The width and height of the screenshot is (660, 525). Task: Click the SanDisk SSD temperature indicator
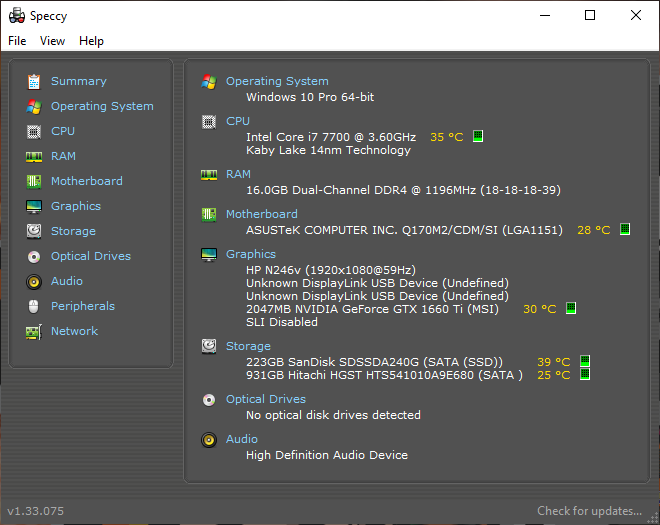585,361
